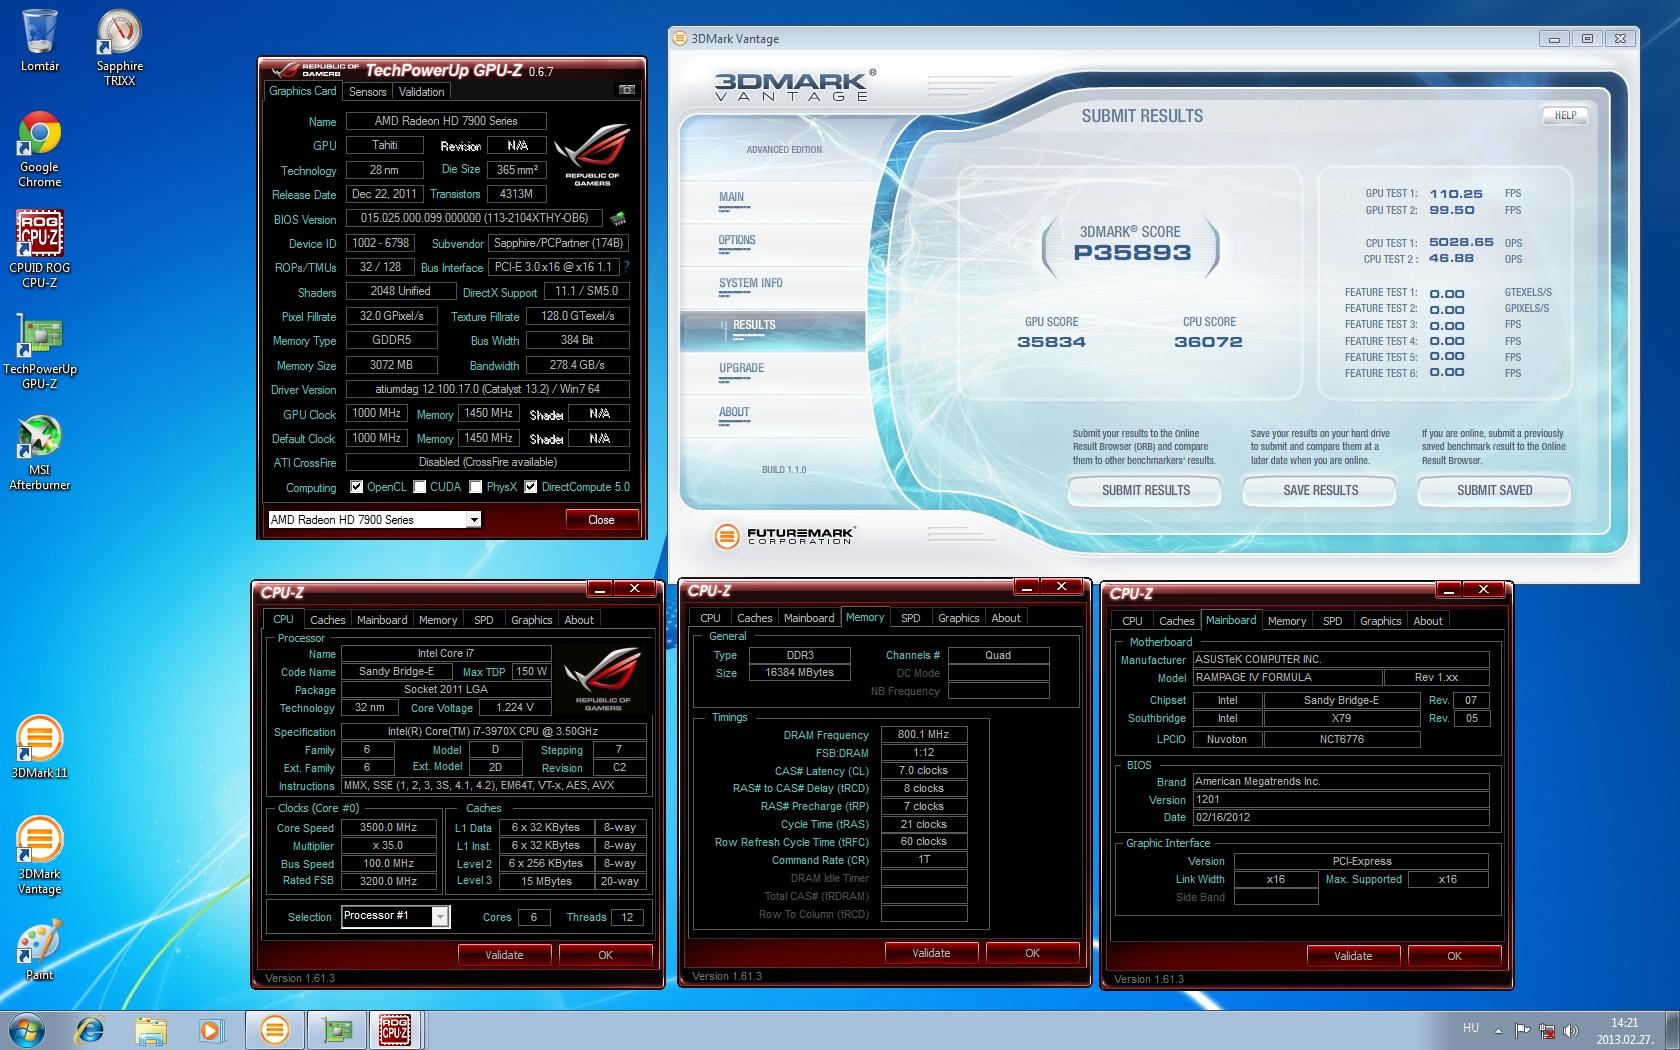
Task: Open the Lomtár recycle bin icon
Action: point(40,40)
